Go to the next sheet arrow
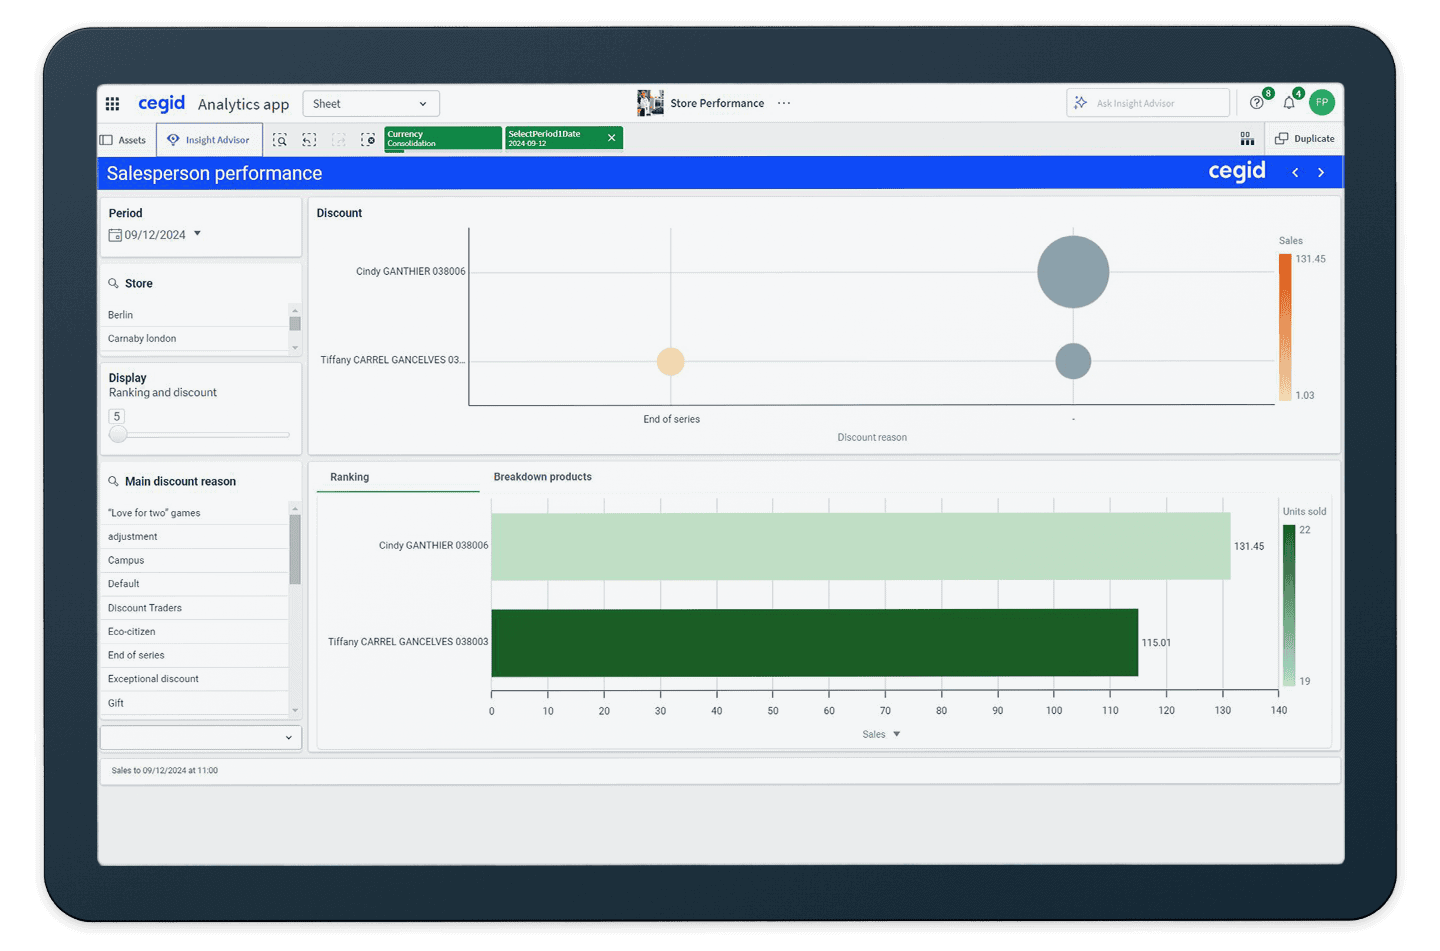Screen dimensions: 1440x951 click(x=1321, y=173)
